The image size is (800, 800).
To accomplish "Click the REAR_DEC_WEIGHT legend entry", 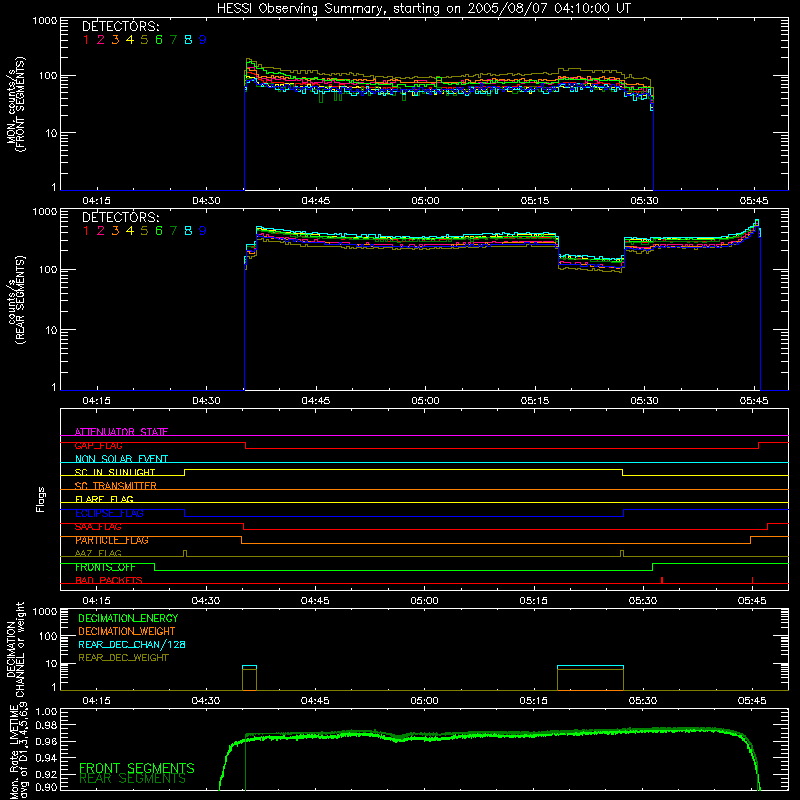I will (x=123, y=658).
